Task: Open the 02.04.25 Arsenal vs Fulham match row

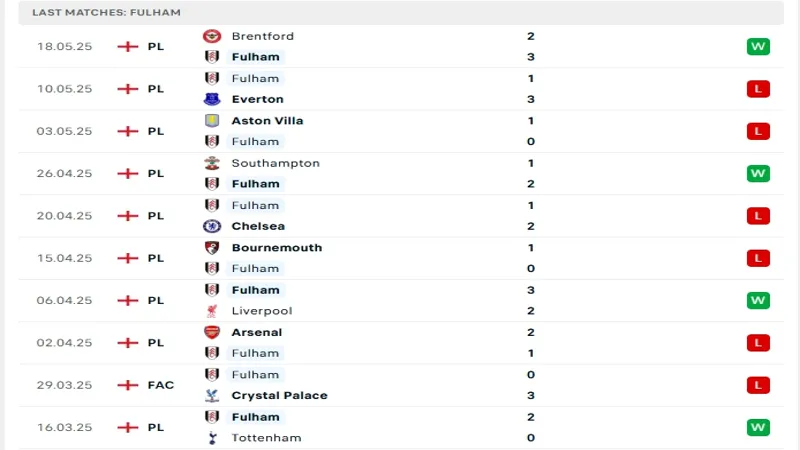Action: pos(400,342)
